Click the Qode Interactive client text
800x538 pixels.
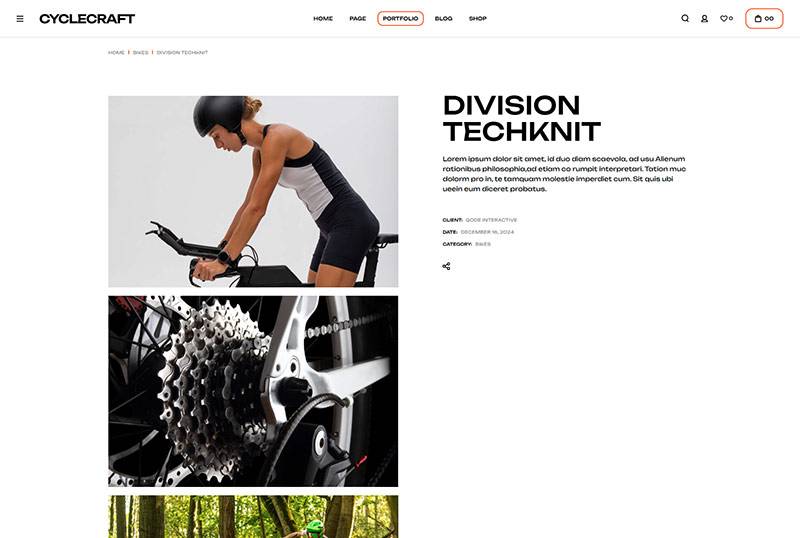click(491, 220)
